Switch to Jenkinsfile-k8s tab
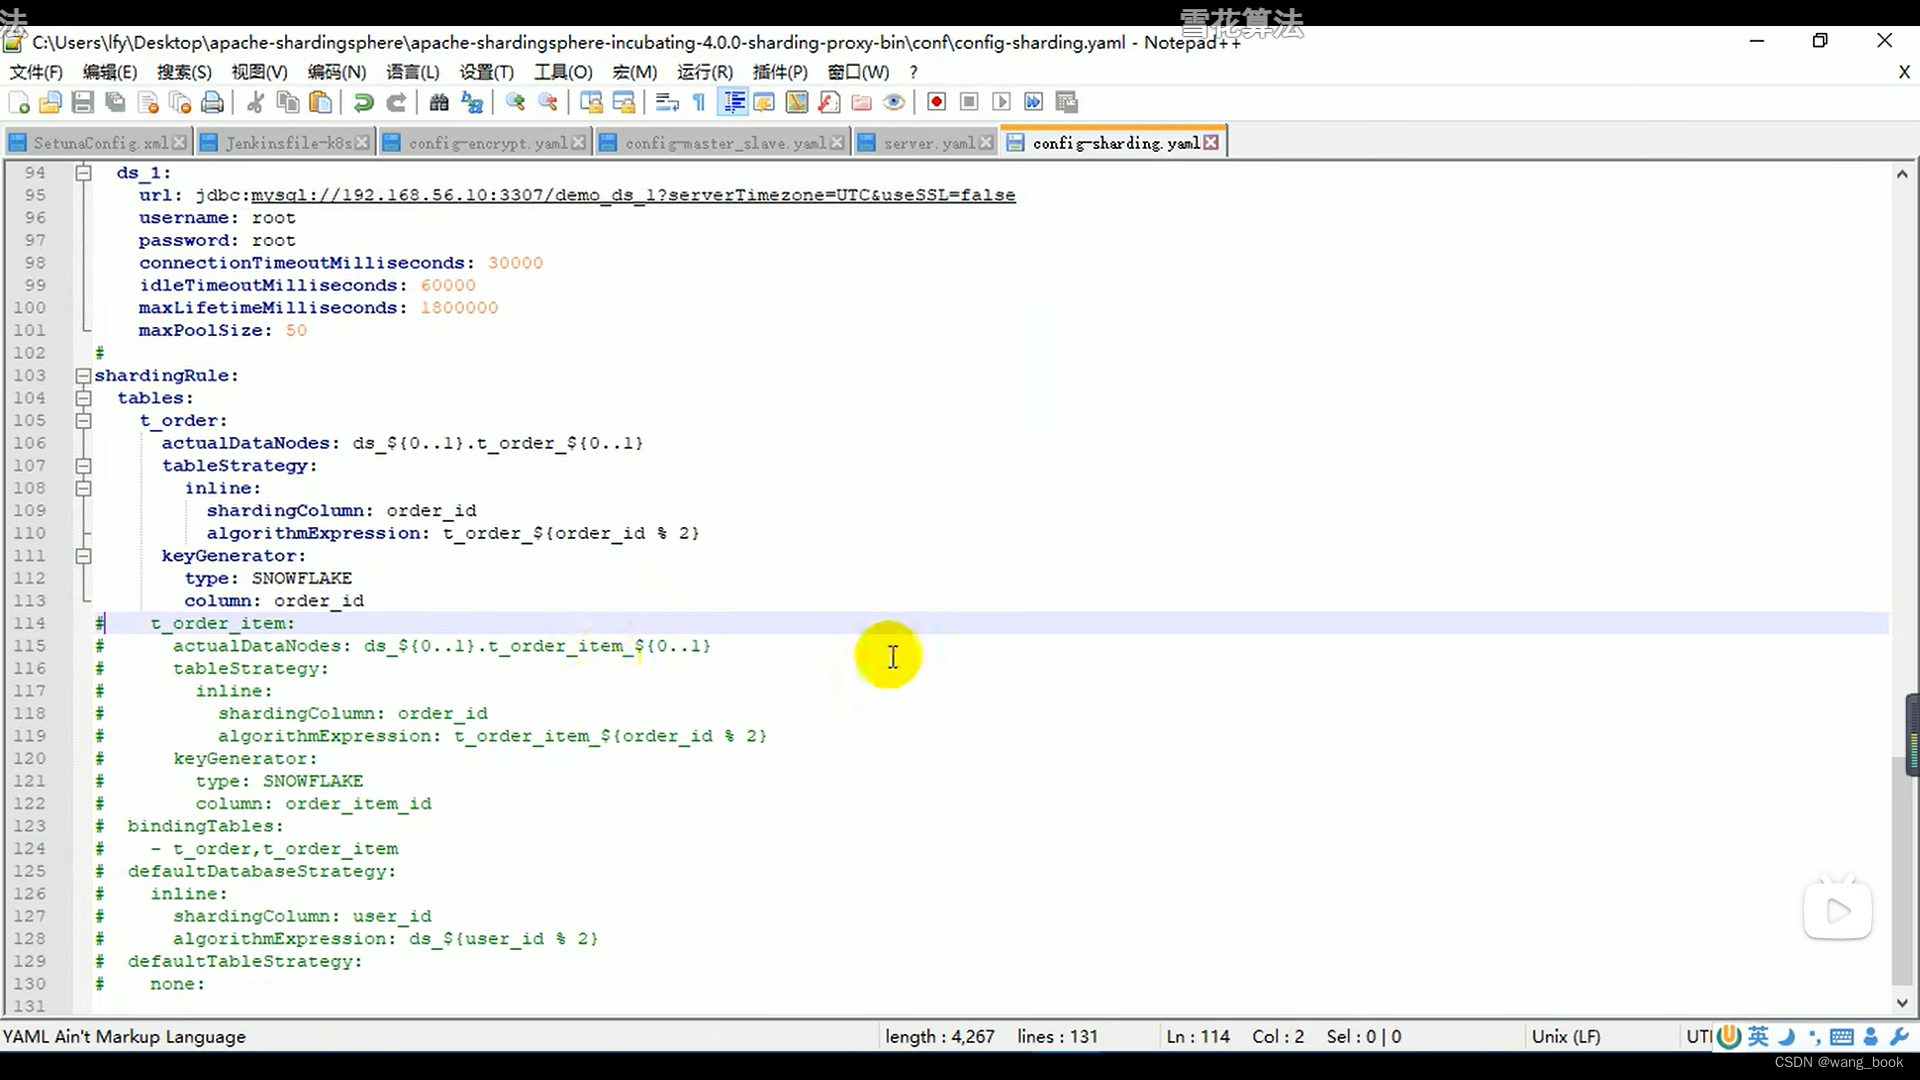 [288, 143]
